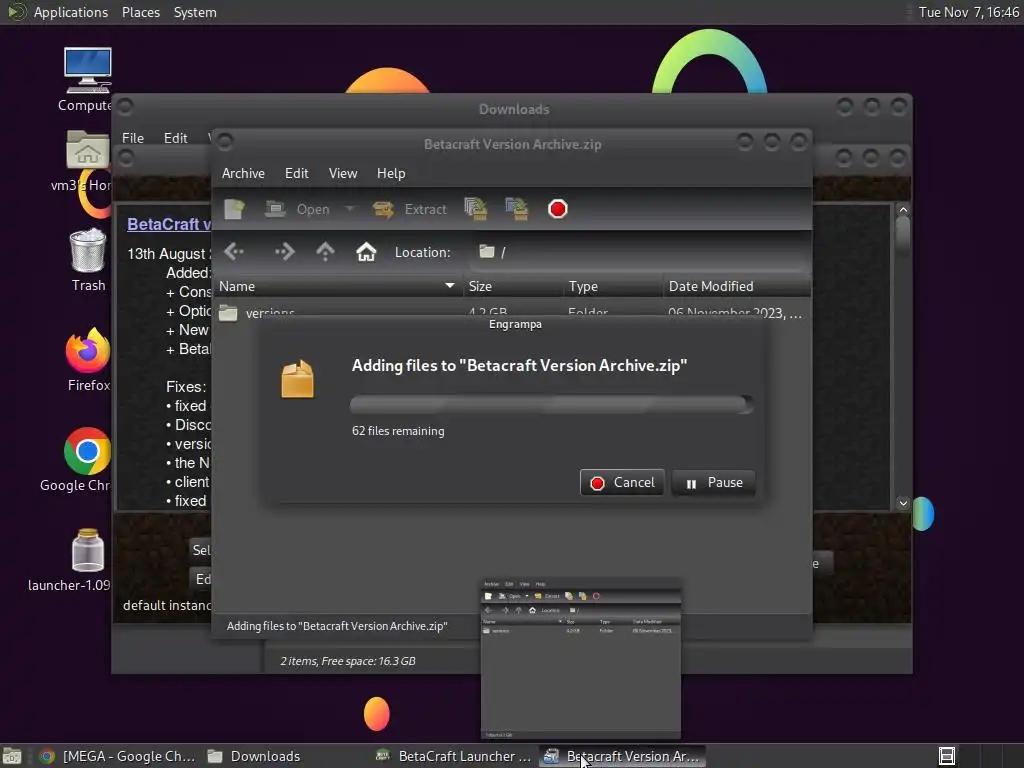Screen dimensions: 1024x768
Task: Click the BetaCraft changelog link
Action: click(x=168, y=224)
